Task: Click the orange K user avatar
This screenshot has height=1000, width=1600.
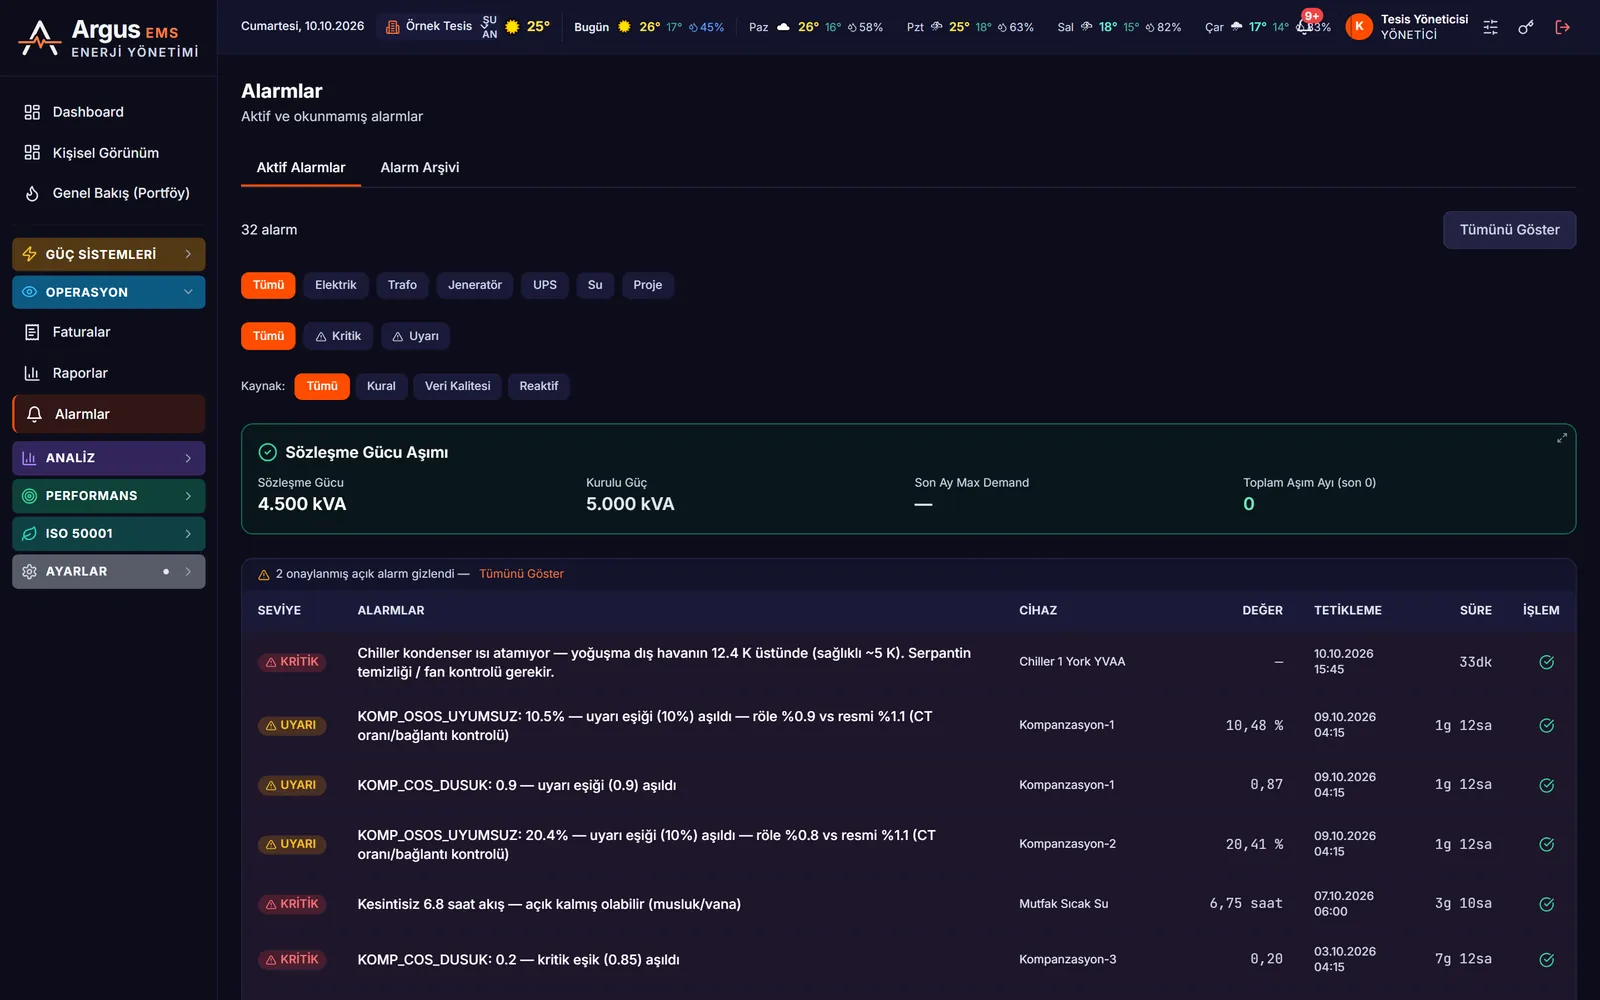Action: coord(1359,27)
